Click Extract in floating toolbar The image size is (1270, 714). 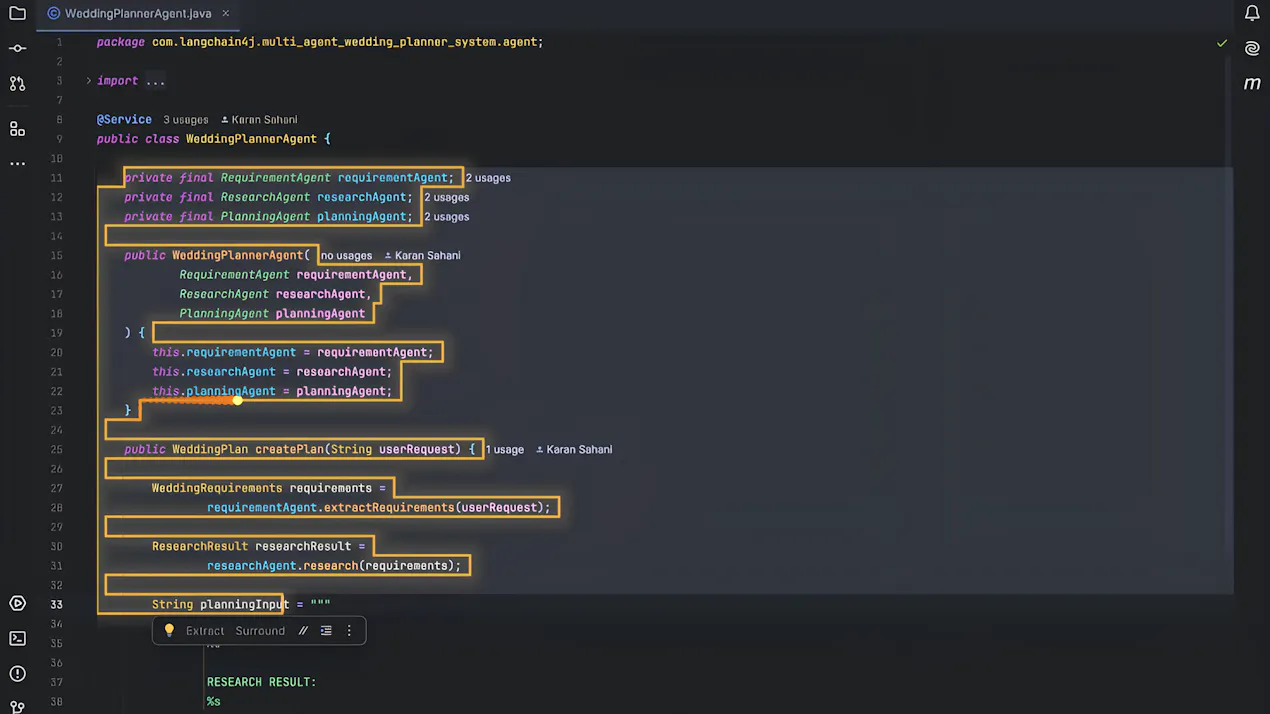[x=205, y=631]
